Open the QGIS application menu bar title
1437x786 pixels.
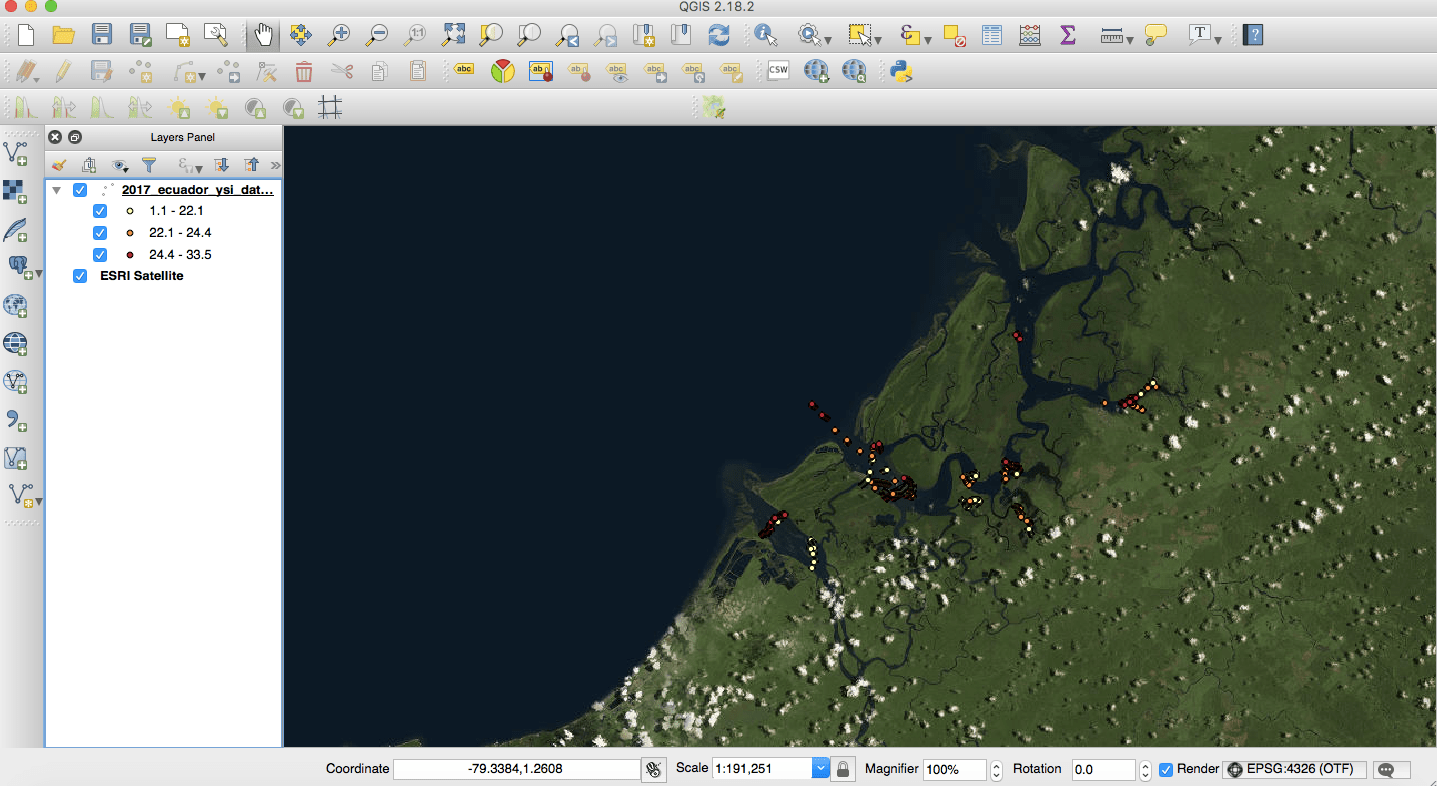point(718,7)
